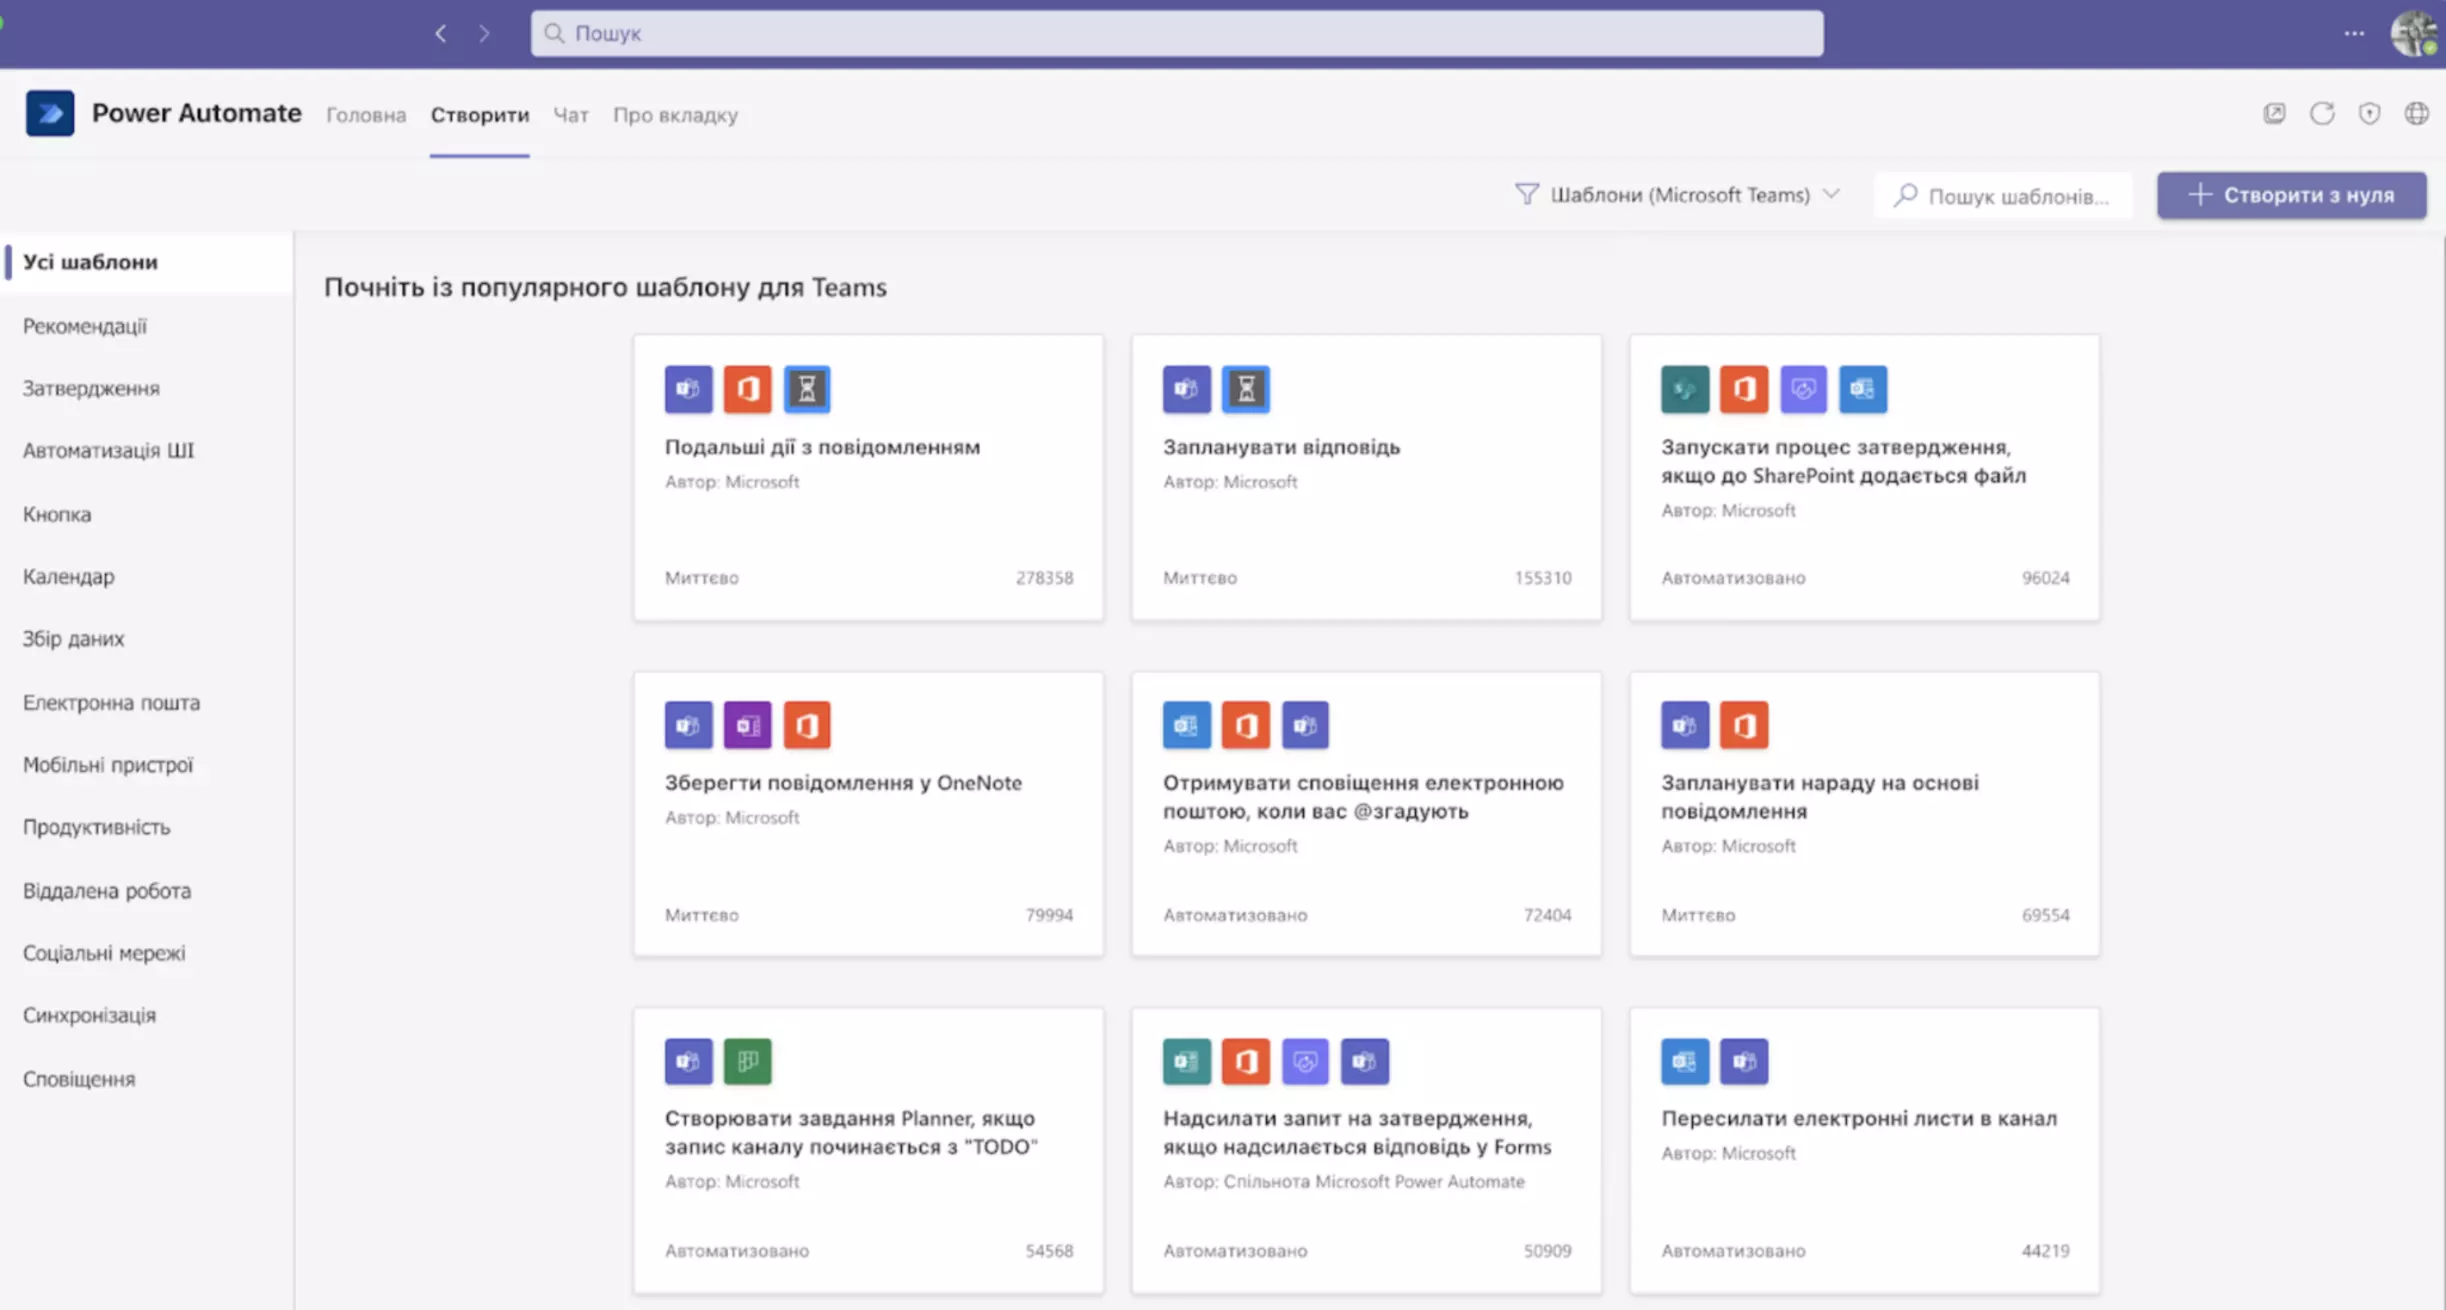2446x1310 pixels.
Task: Open 'Запланувати нараду на основі повідомлення' title
Action: tap(1820, 797)
